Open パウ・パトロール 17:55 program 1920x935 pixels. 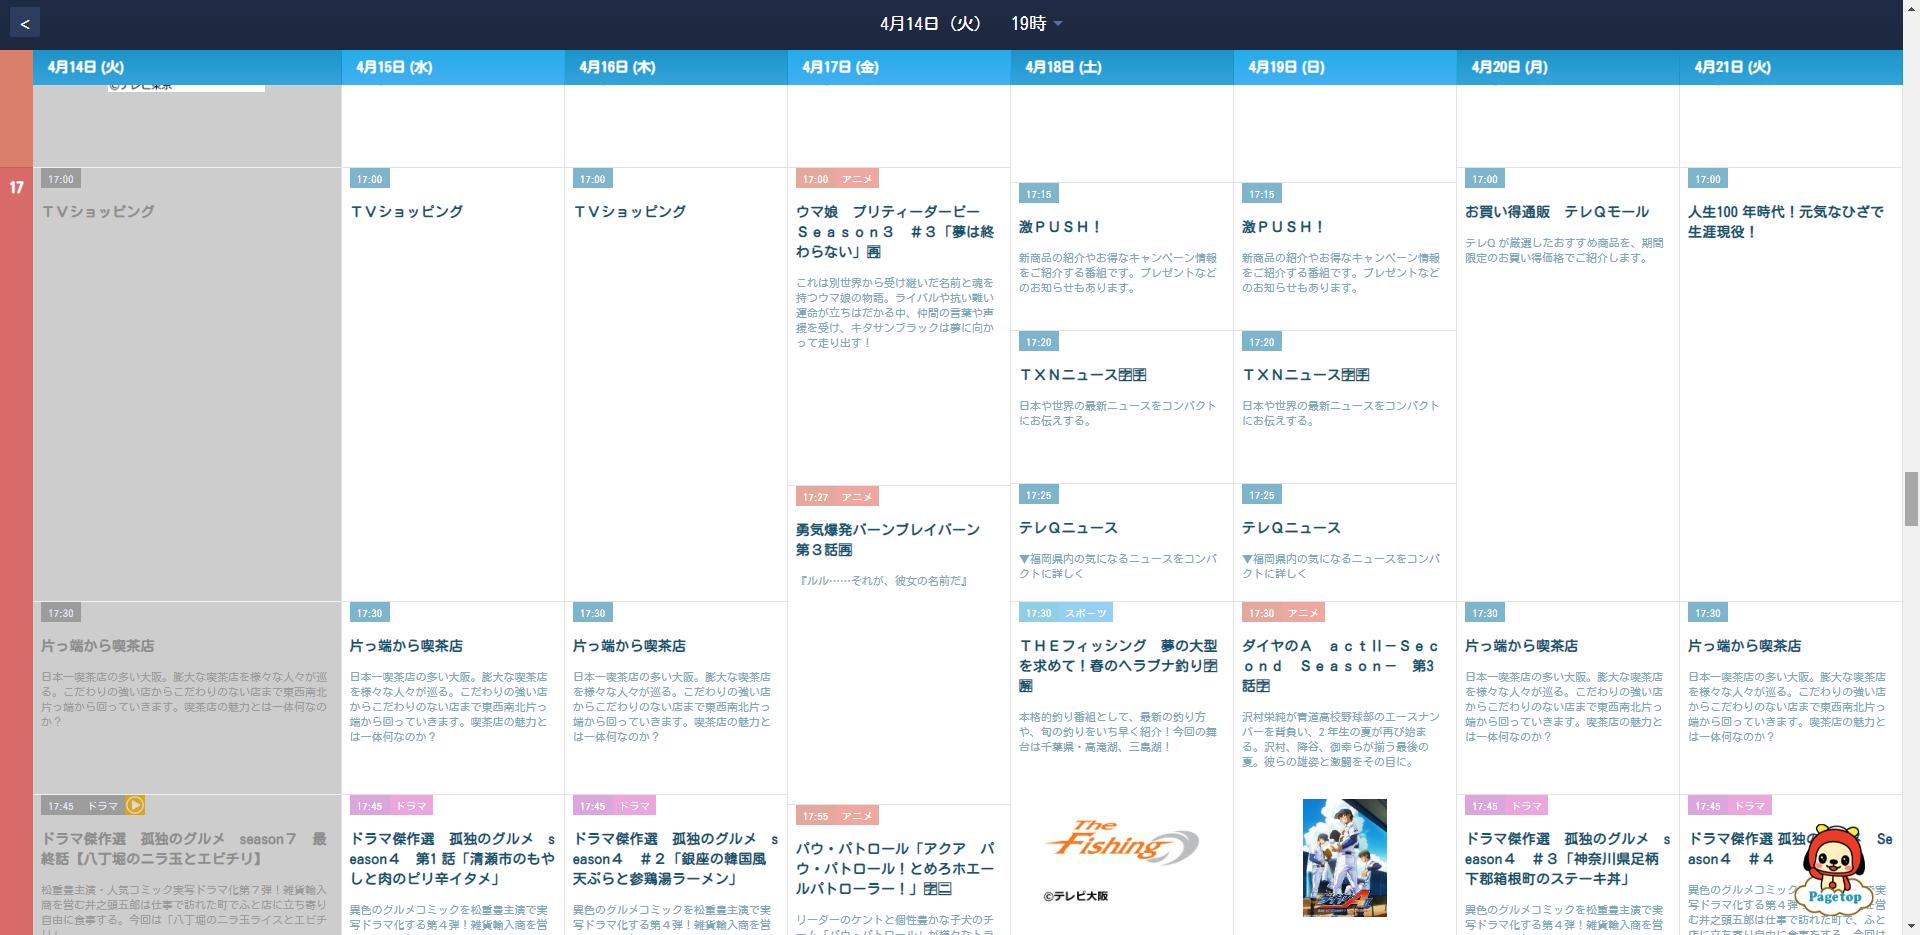(x=894, y=867)
